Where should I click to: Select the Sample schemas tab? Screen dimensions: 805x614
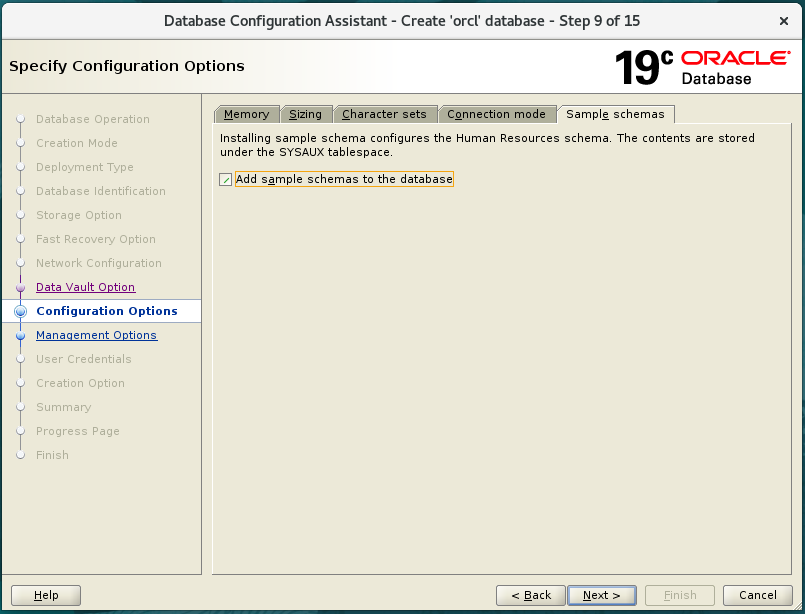click(x=615, y=114)
